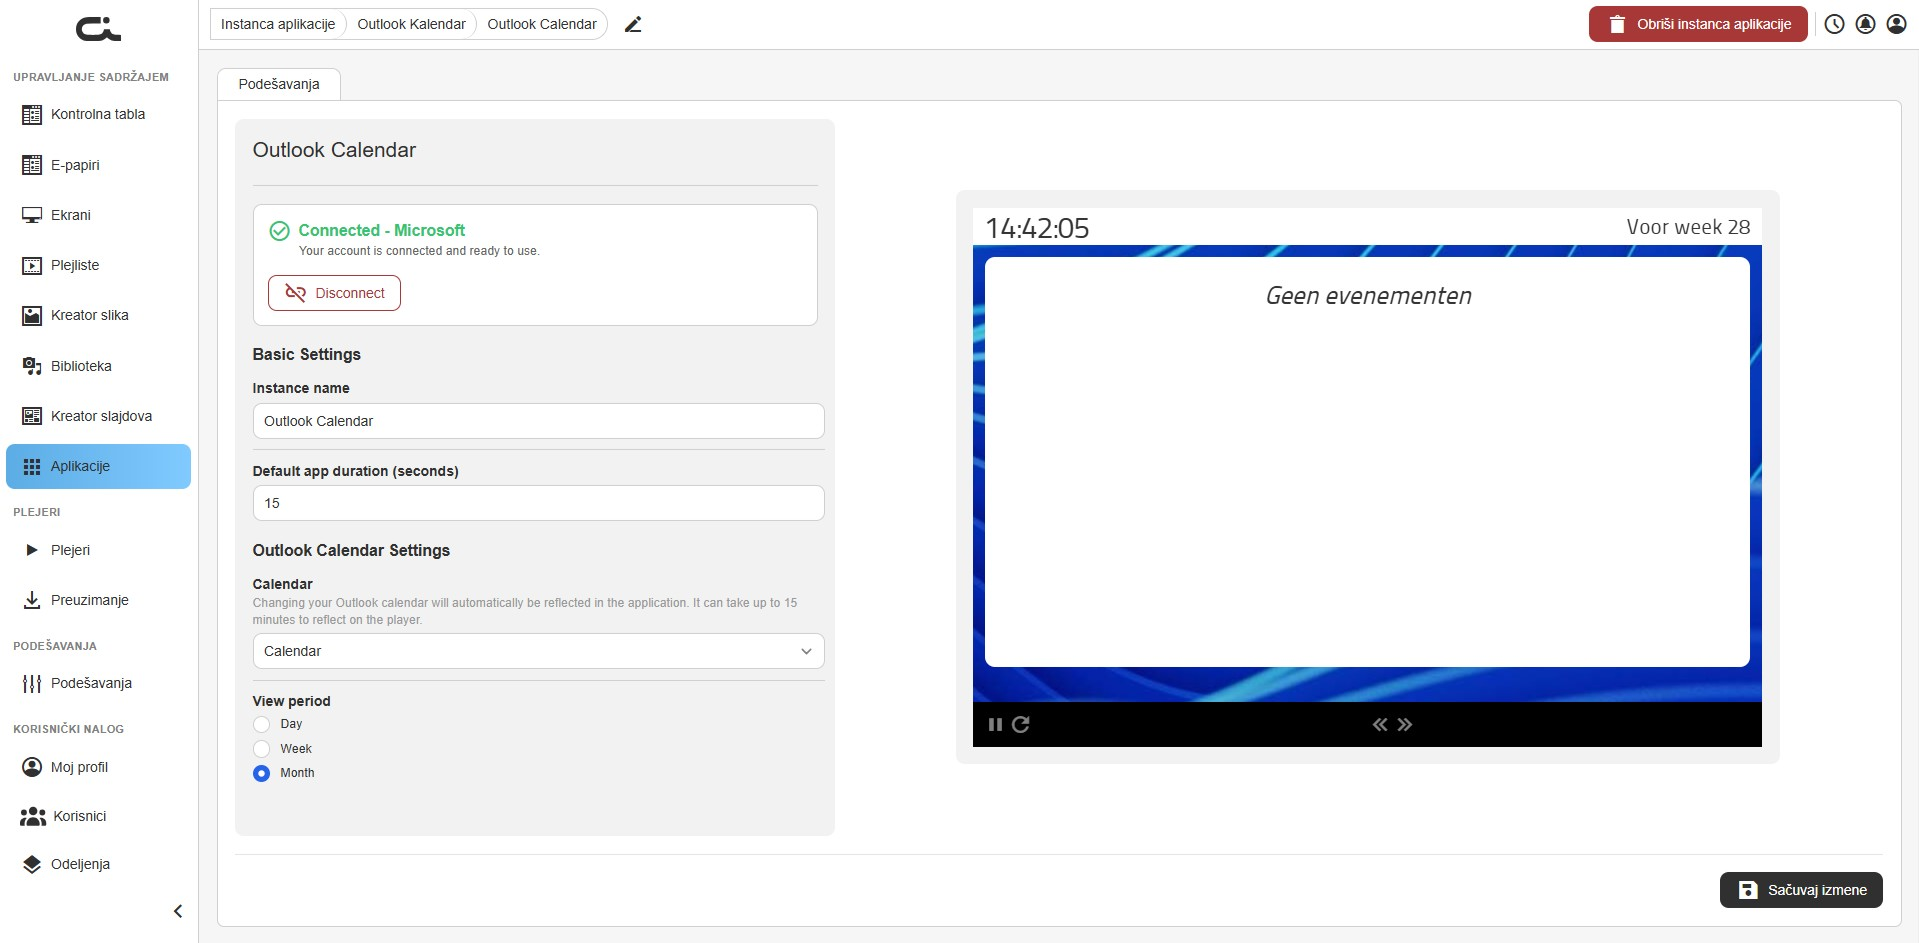This screenshot has width=1919, height=943.
Task: Click the Outlook Calendar breadcrumb
Action: coord(542,24)
